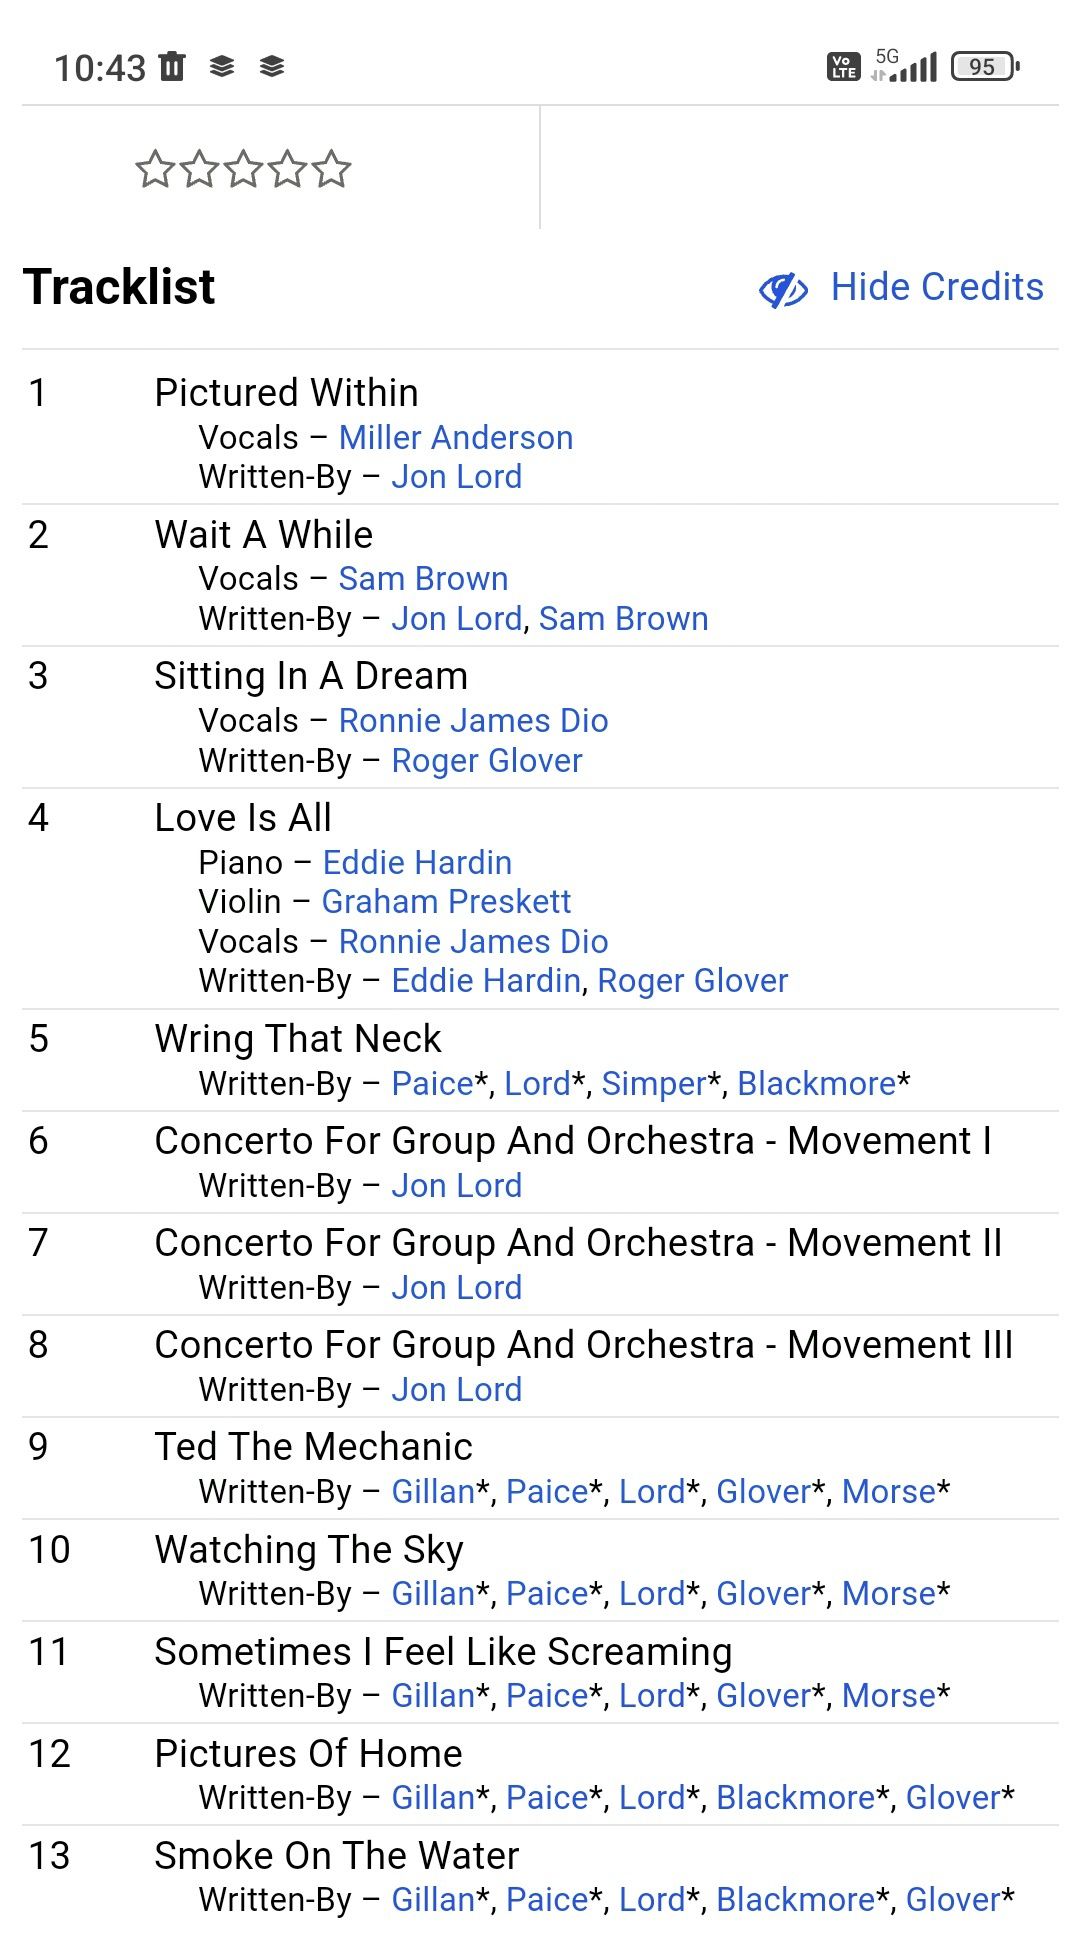Open Miller Anderson artist page
Viewport: 1080px width, 1956px height.
click(456, 438)
